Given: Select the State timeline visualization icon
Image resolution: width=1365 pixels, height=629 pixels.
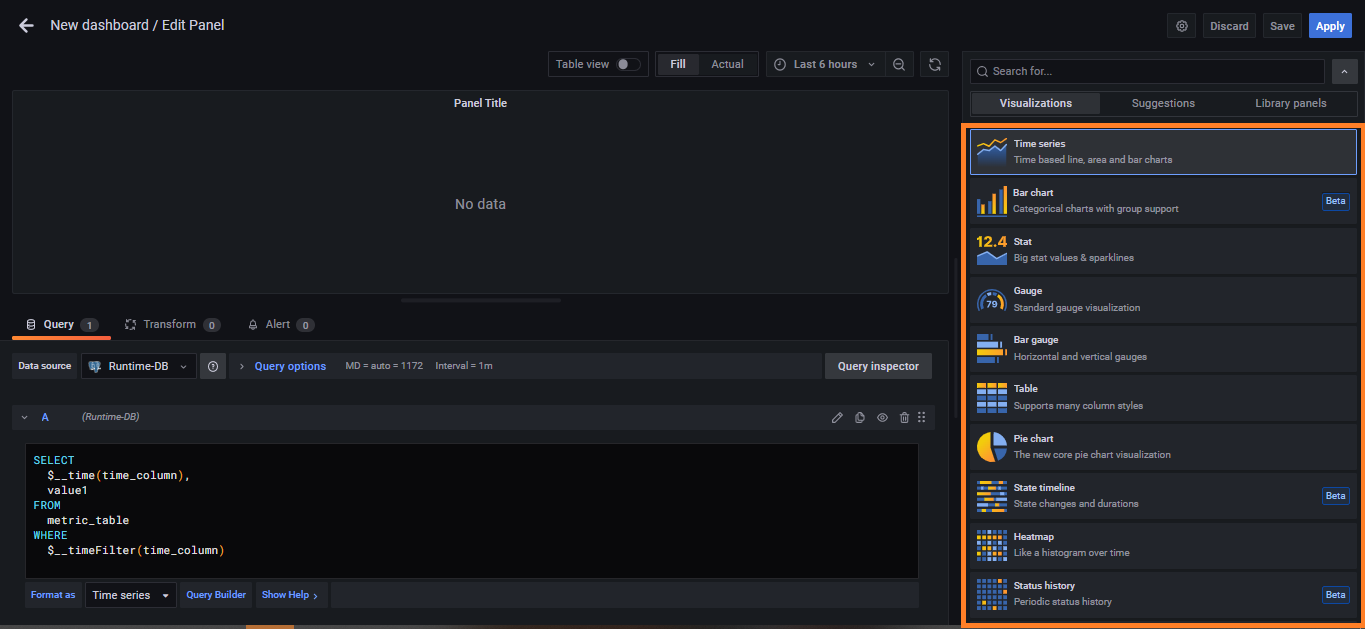Looking at the screenshot, I should 992,495.
